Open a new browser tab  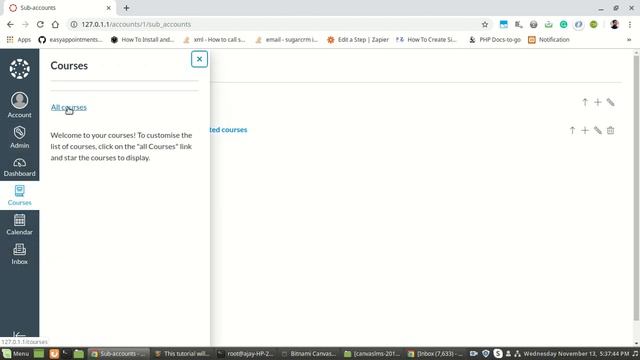(x=127, y=8)
